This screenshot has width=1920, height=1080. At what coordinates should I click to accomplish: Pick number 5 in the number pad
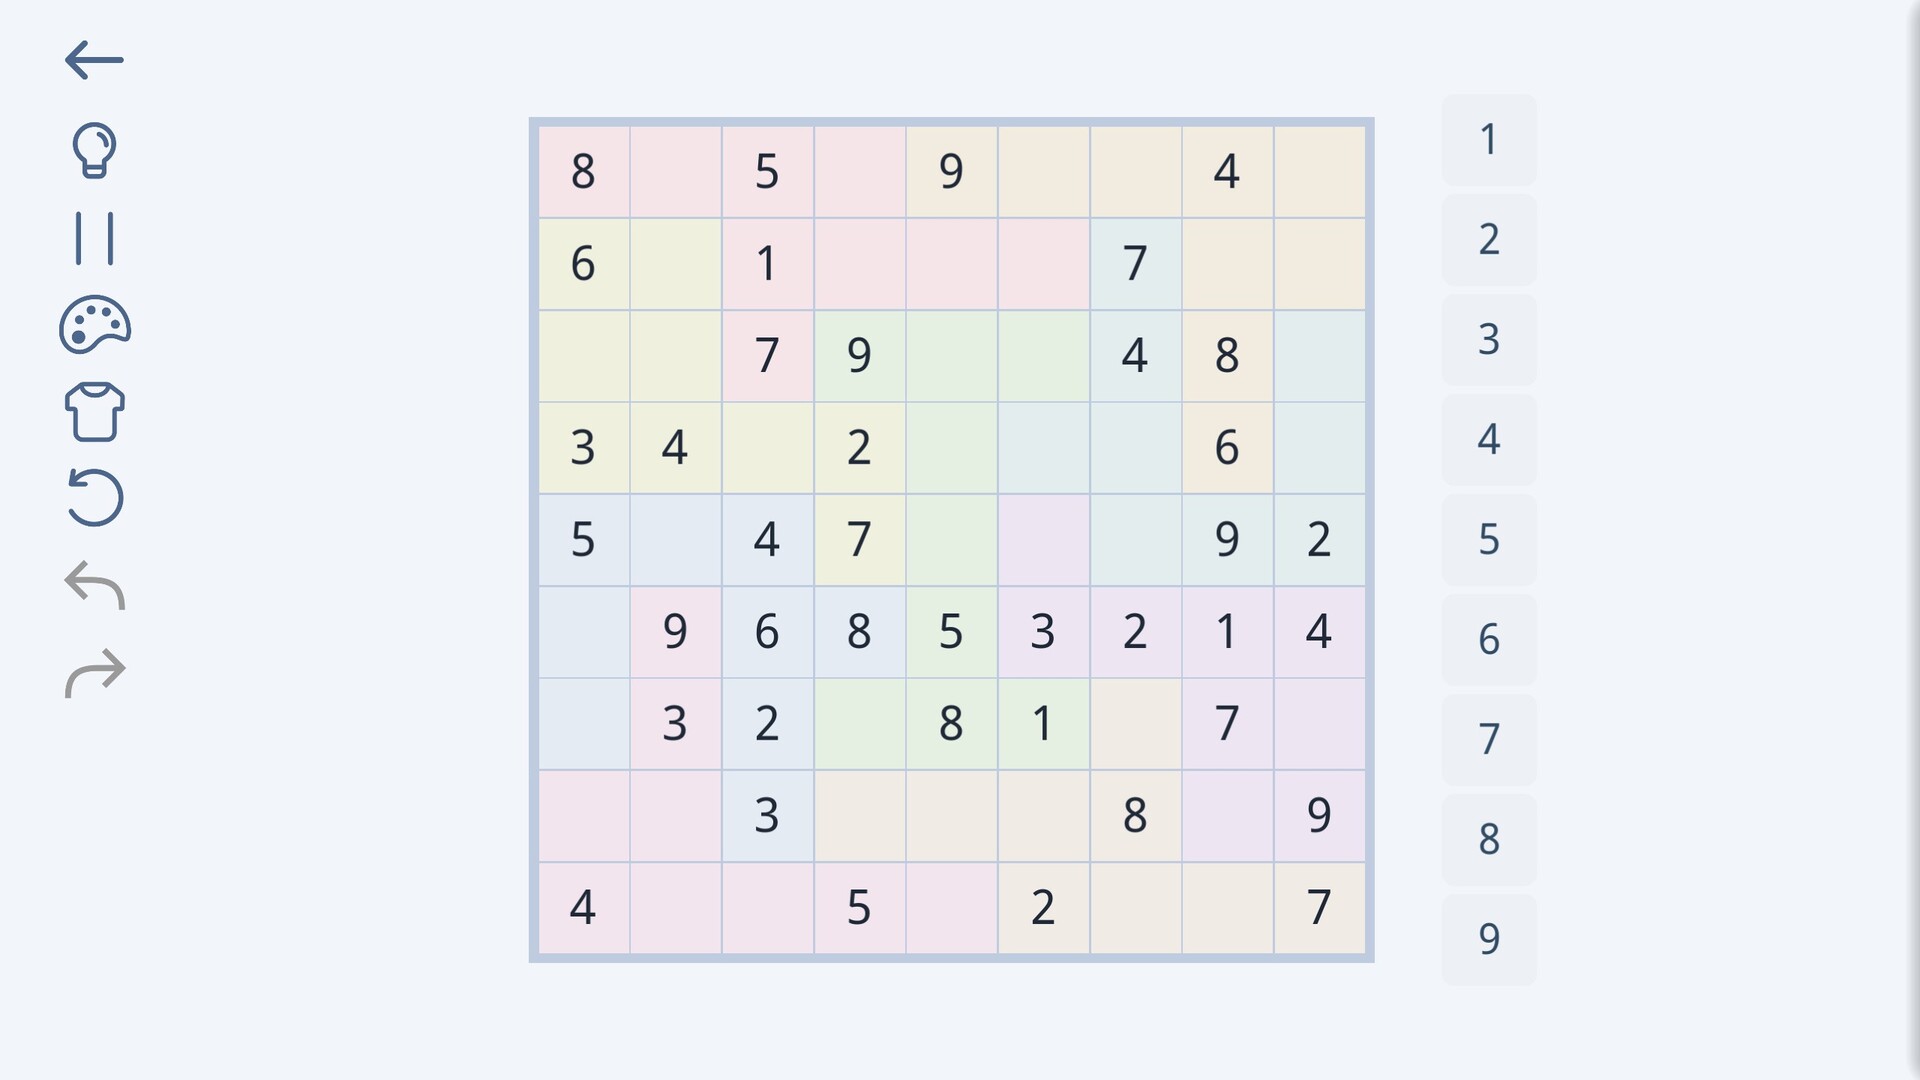[x=1488, y=540]
